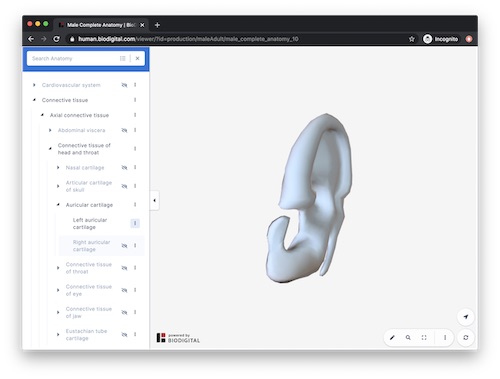Collapse Connective tissue of head and throat
The image size is (500, 379).
pyautogui.click(x=50, y=149)
